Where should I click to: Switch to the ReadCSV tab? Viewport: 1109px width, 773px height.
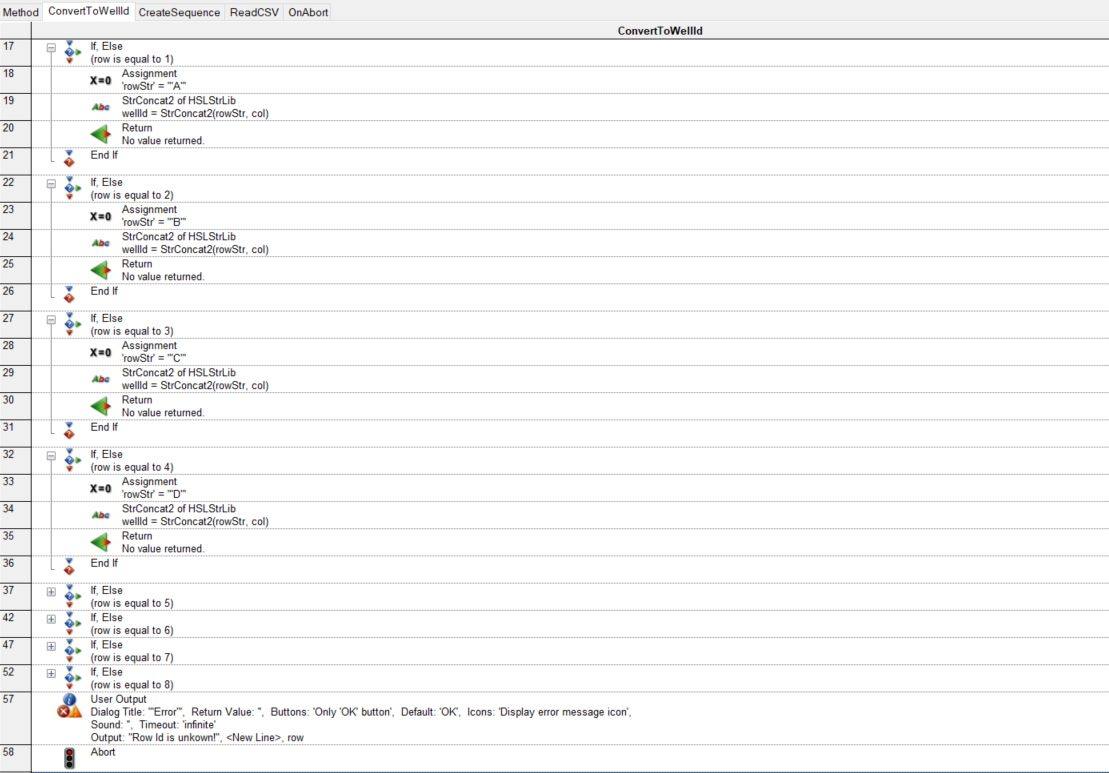tap(254, 12)
